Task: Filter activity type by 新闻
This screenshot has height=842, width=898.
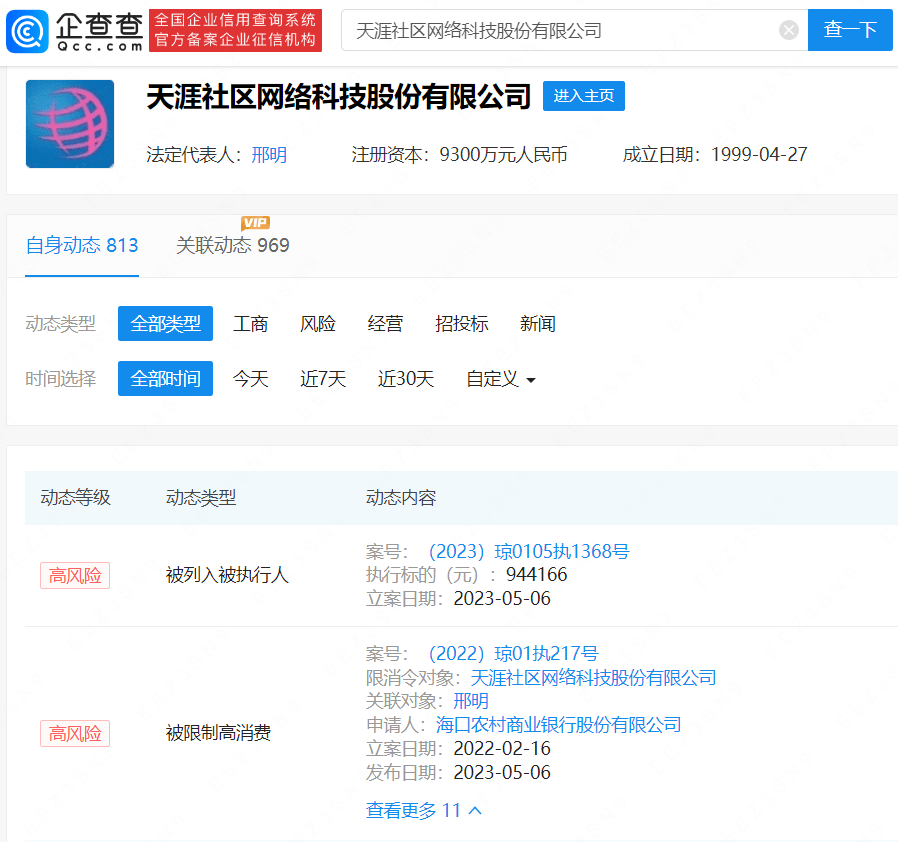Action: [538, 324]
